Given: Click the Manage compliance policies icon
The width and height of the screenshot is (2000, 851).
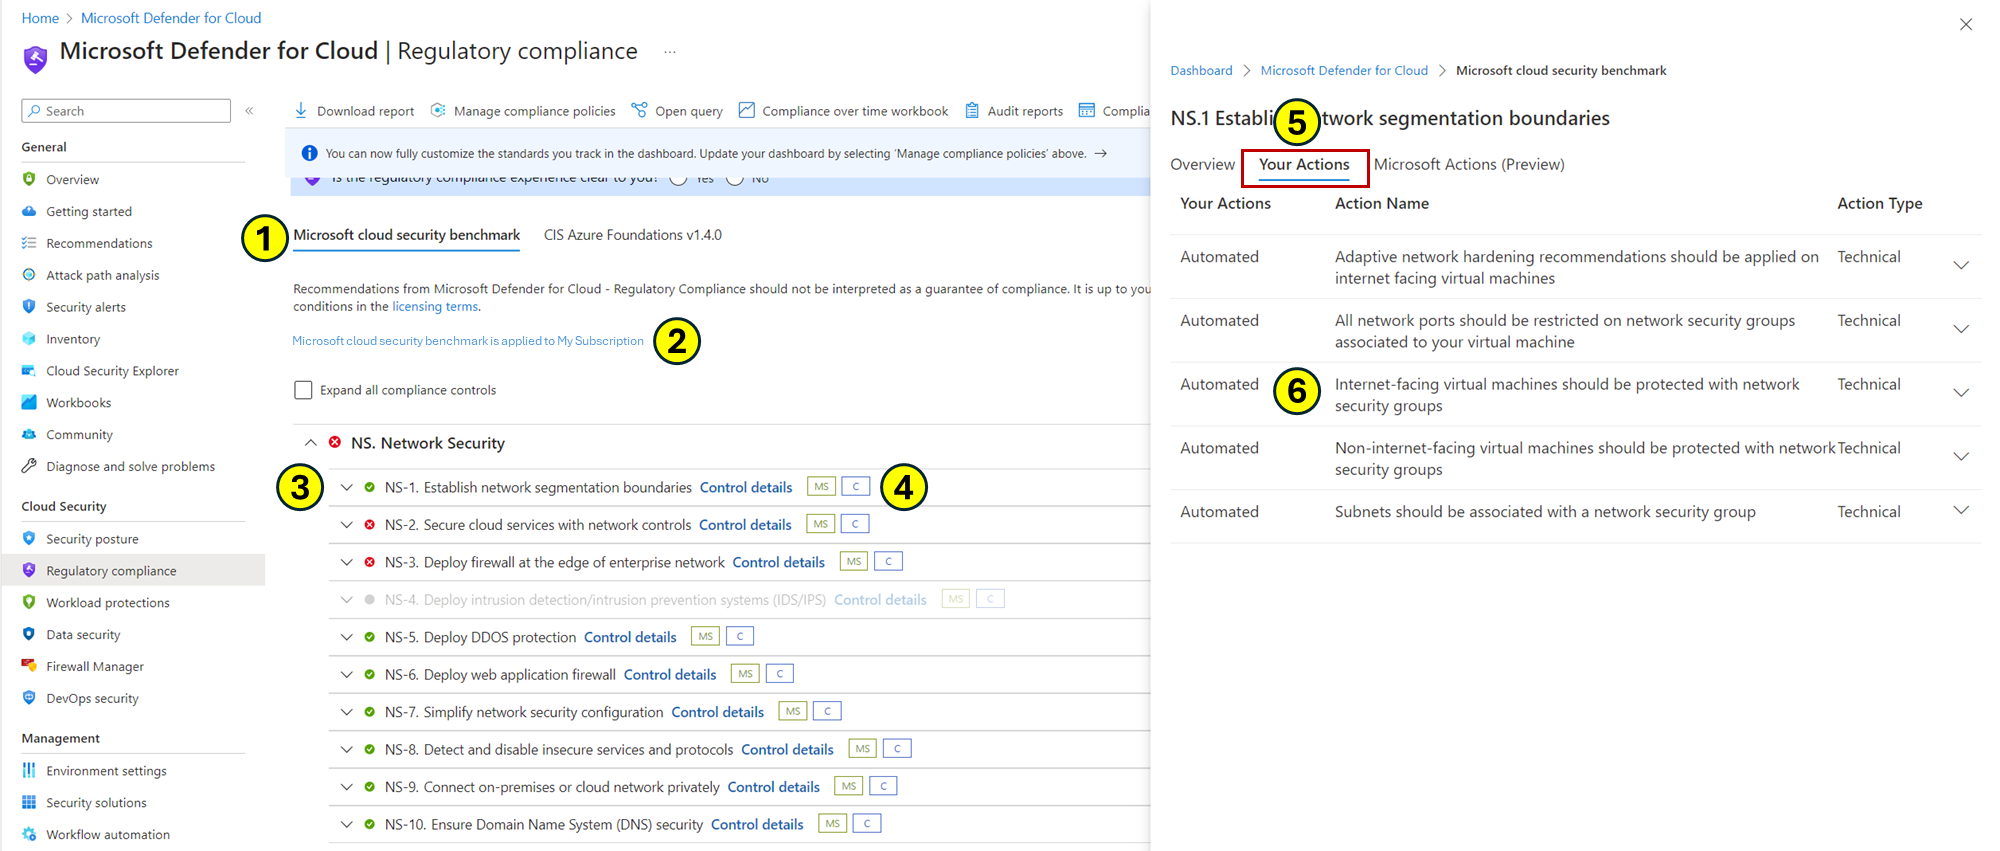Looking at the screenshot, I should pos(438,110).
